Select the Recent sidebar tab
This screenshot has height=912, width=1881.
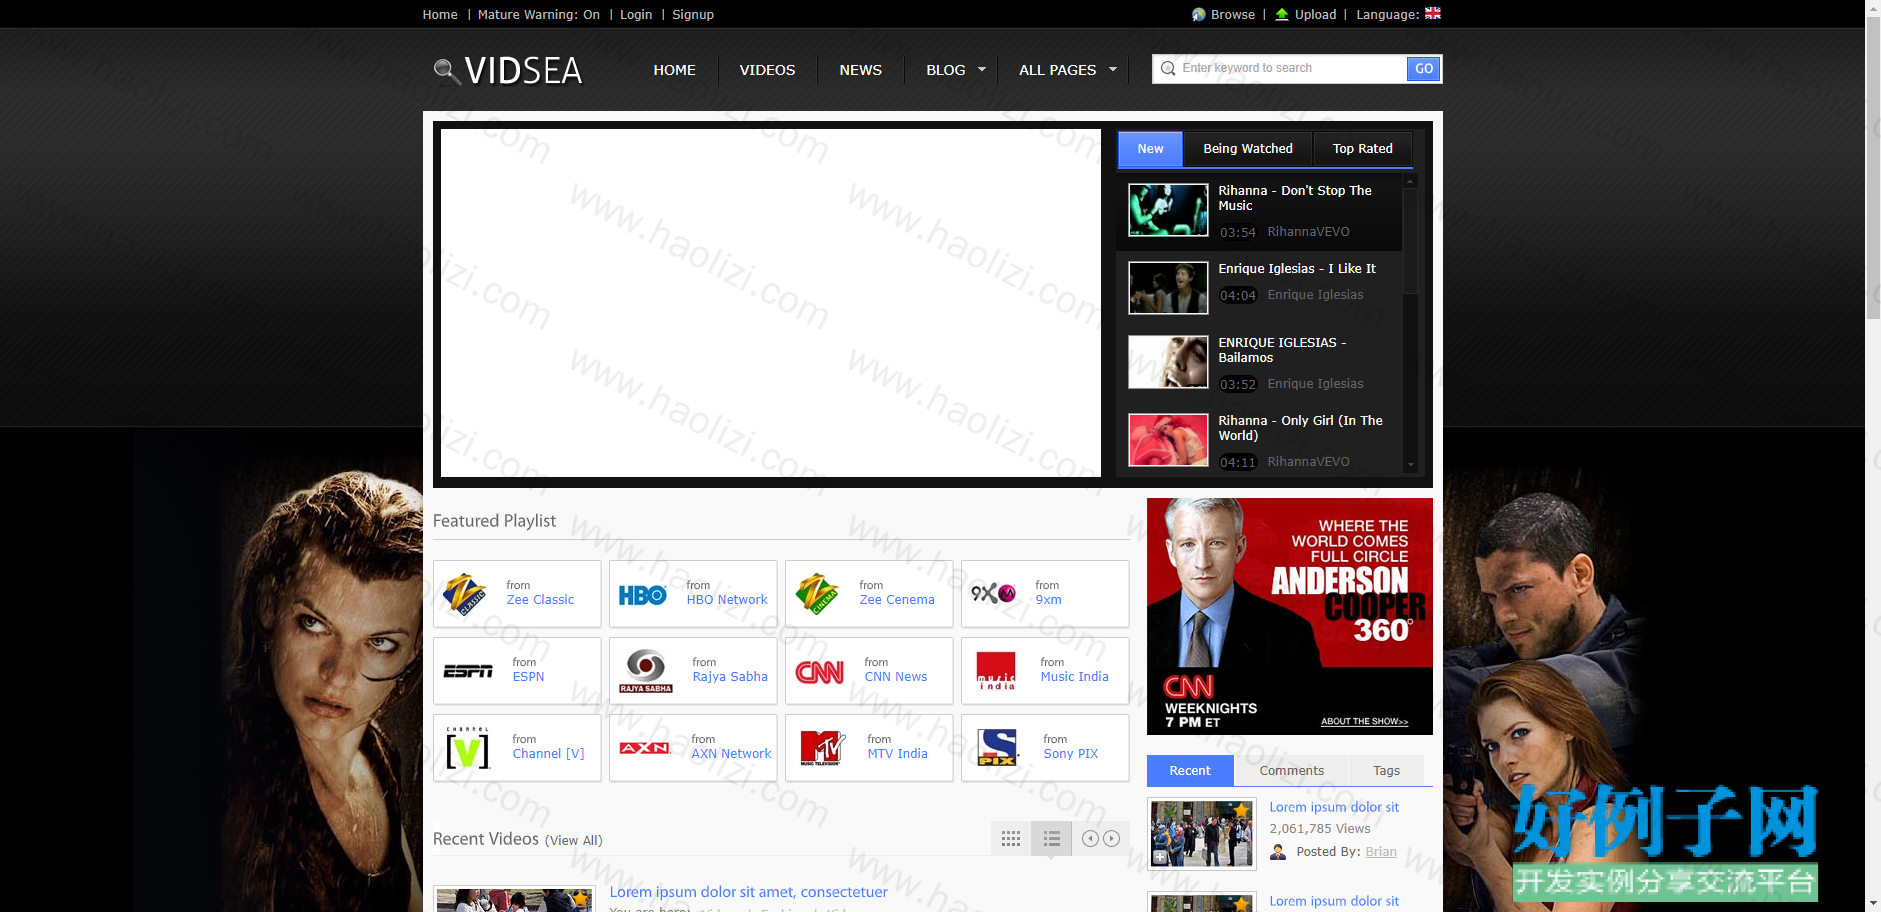tap(1190, 771)
